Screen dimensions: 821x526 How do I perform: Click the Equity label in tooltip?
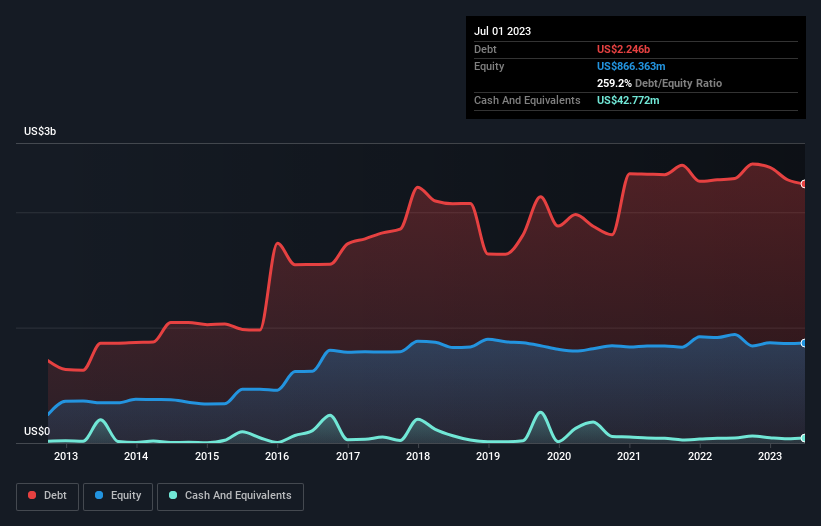489,66
